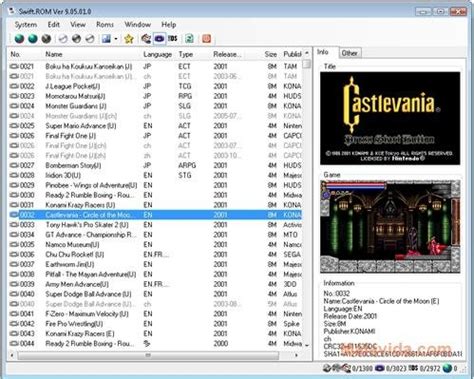This screenshot has width=474, height=379.
Task: Click the blue view mode toolbar icon
Action: (106, 39)
